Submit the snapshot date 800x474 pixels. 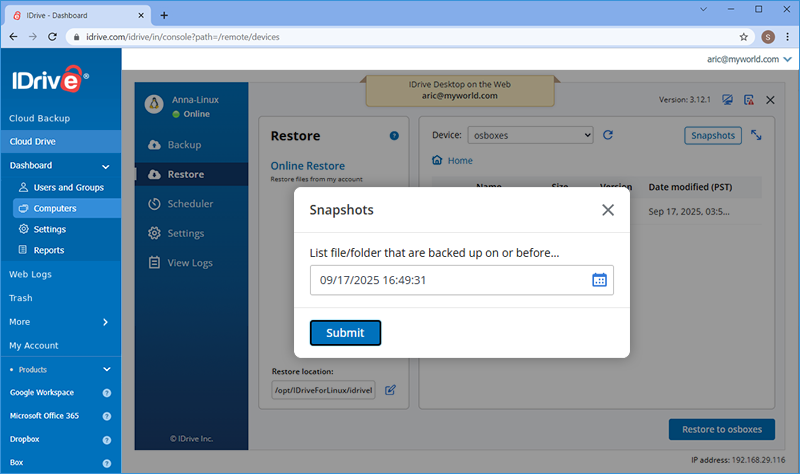(345, 333)
